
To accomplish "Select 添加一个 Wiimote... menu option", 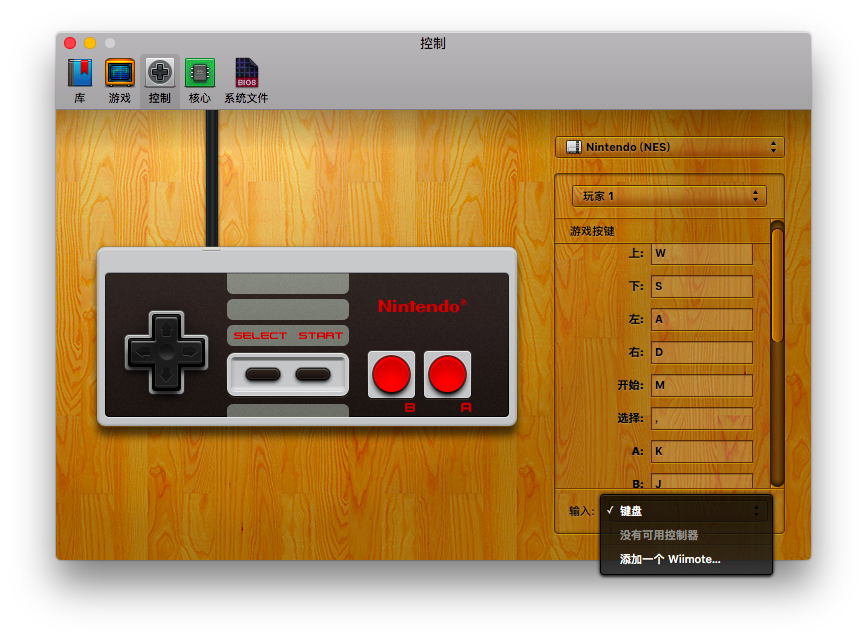I will point(686,559).
